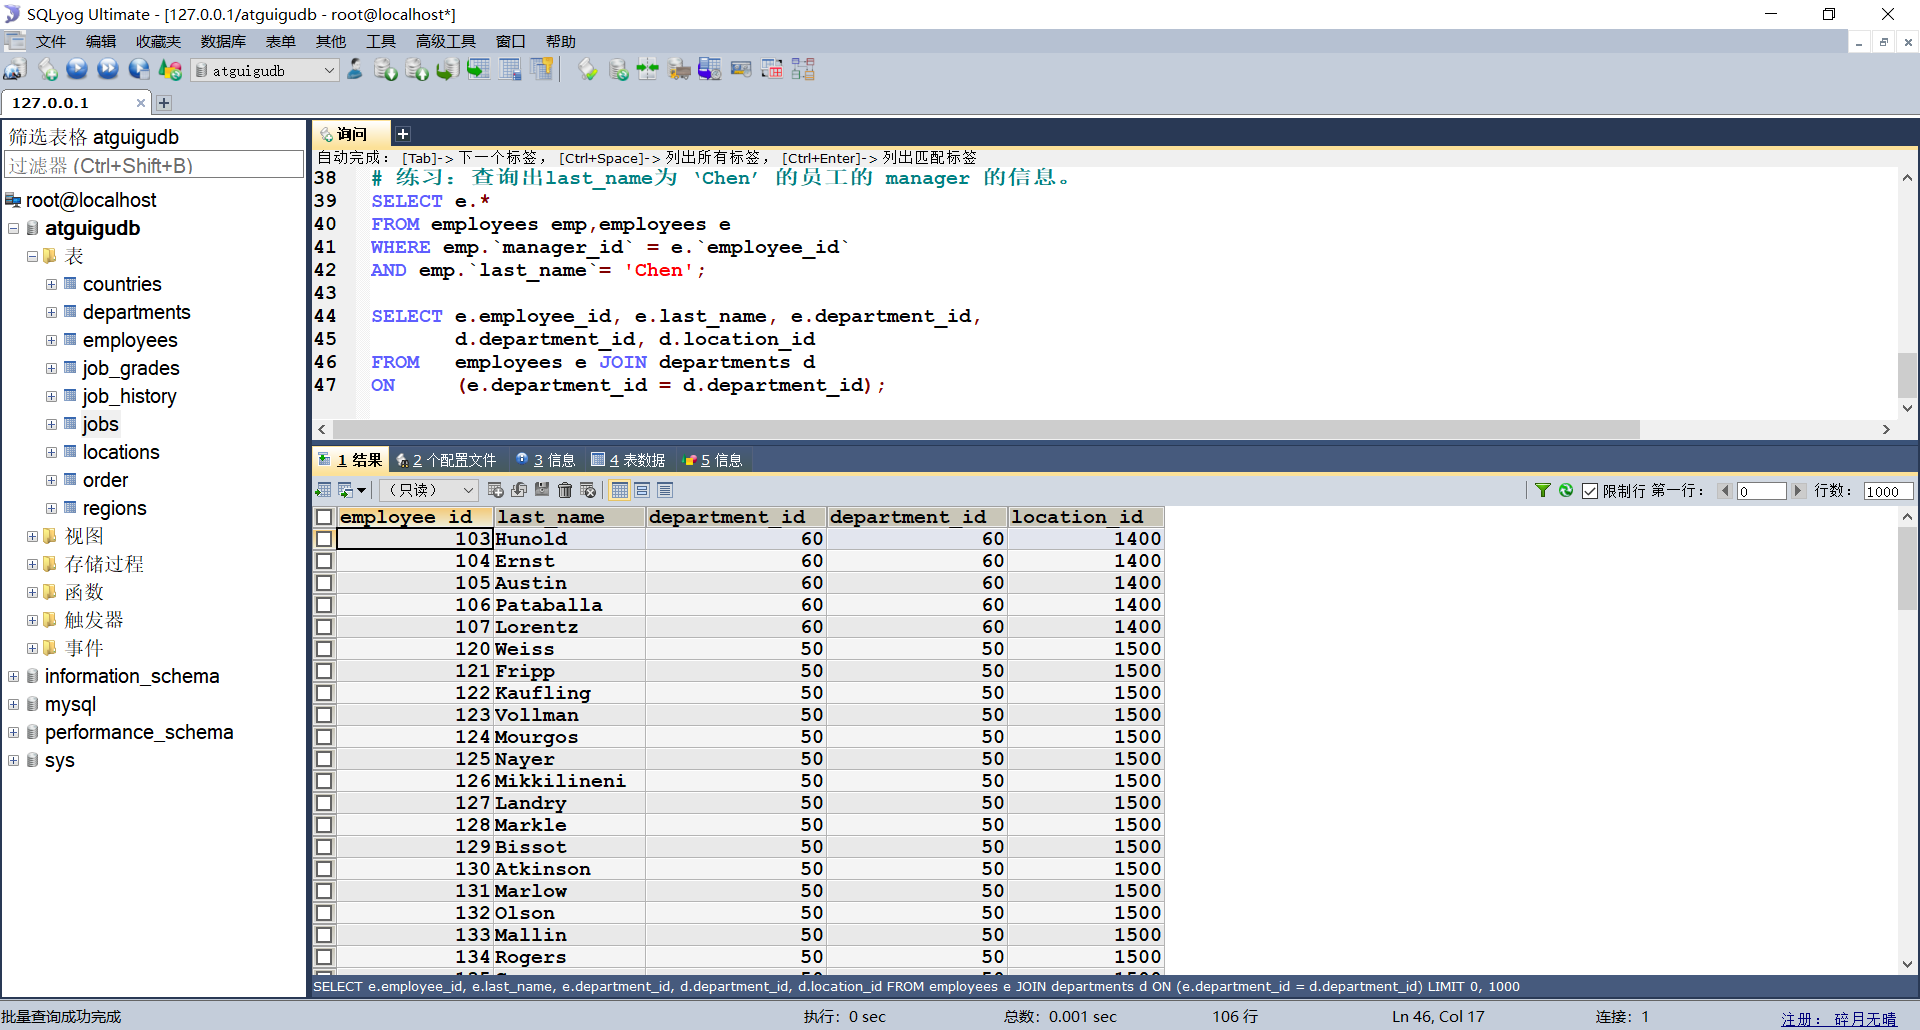Click the duplicate row icon
The image size is (1920, 1030).
[519, 490]
